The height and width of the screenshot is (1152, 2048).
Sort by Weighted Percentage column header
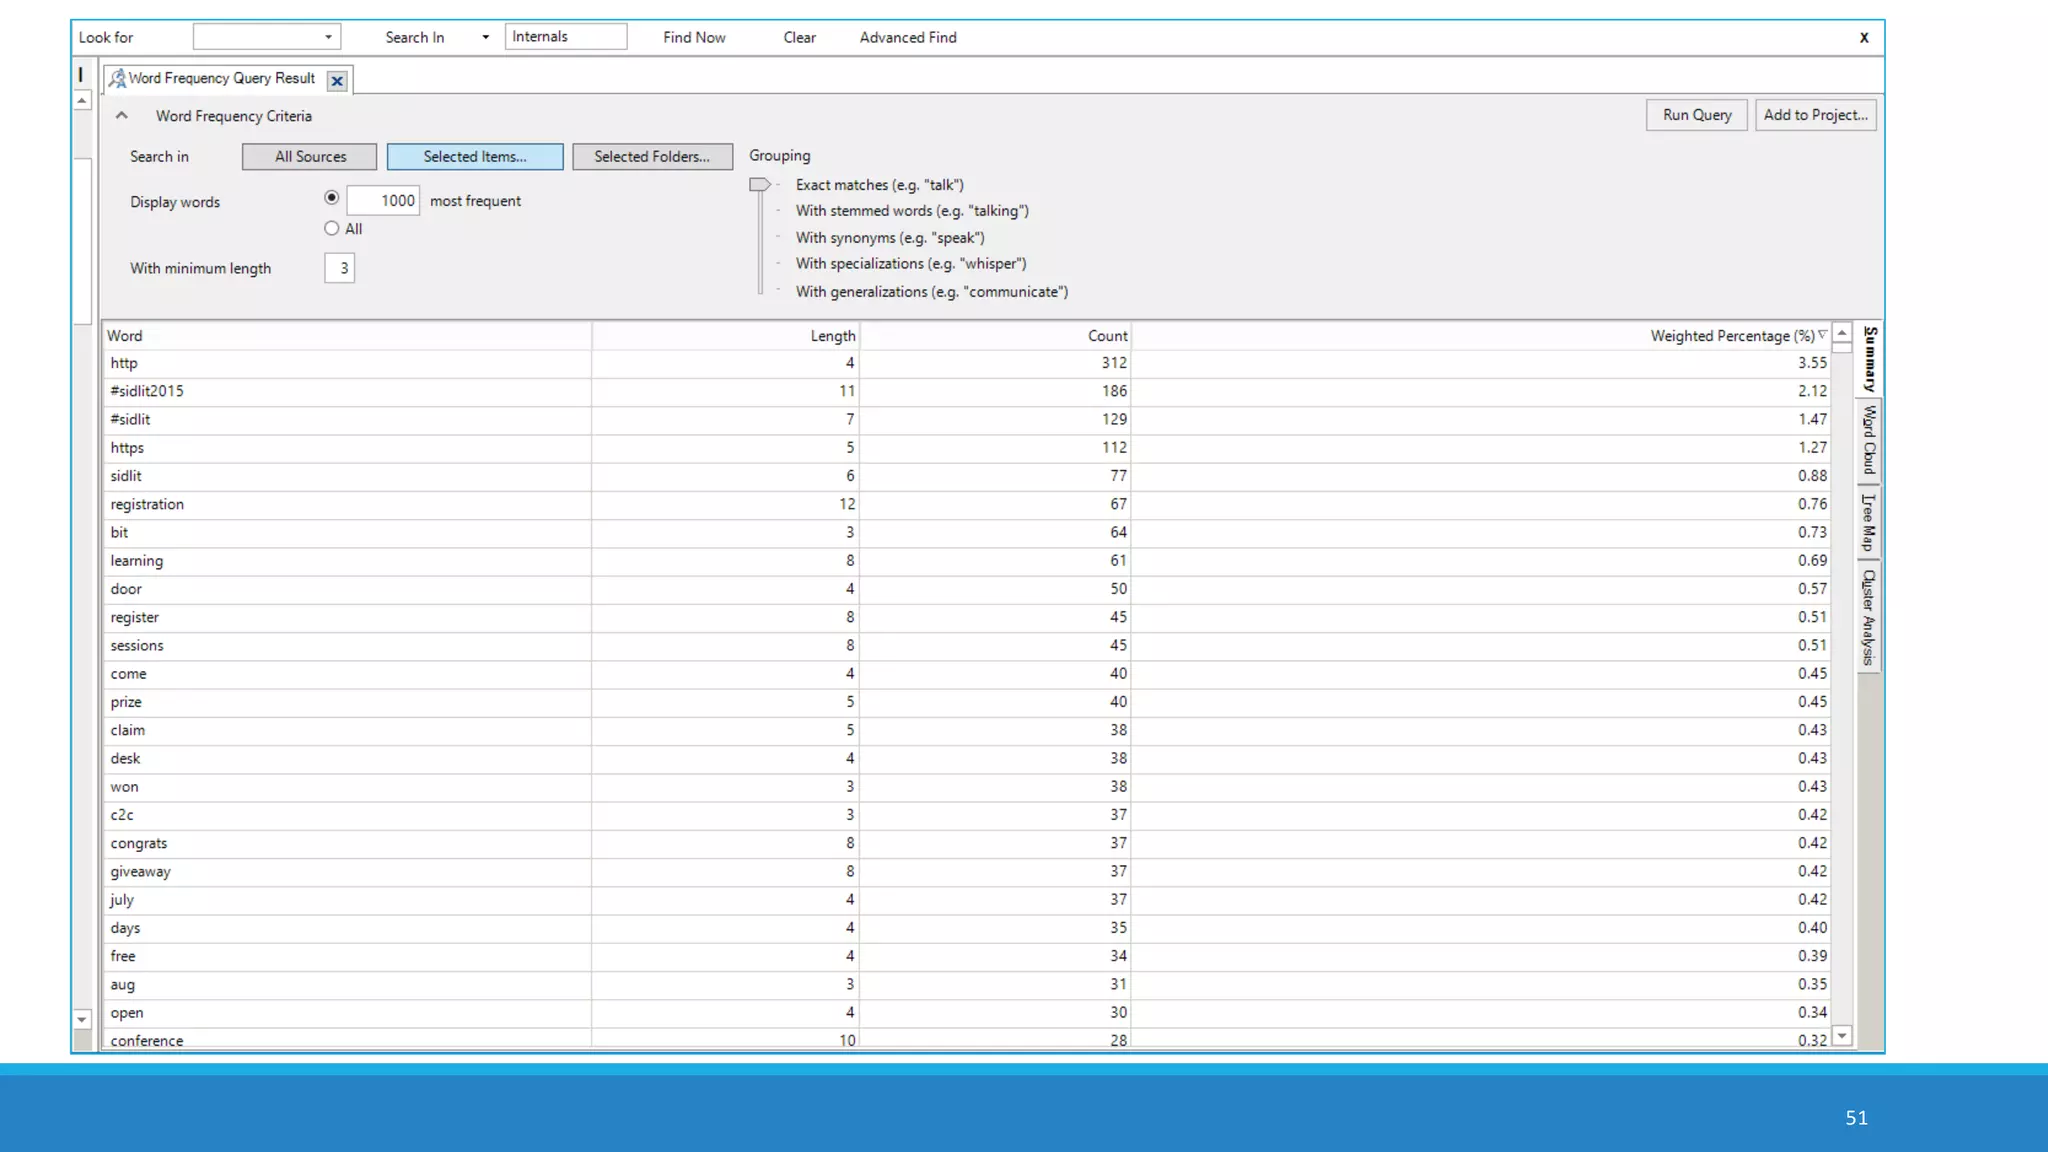click(x=1481, y=336)
